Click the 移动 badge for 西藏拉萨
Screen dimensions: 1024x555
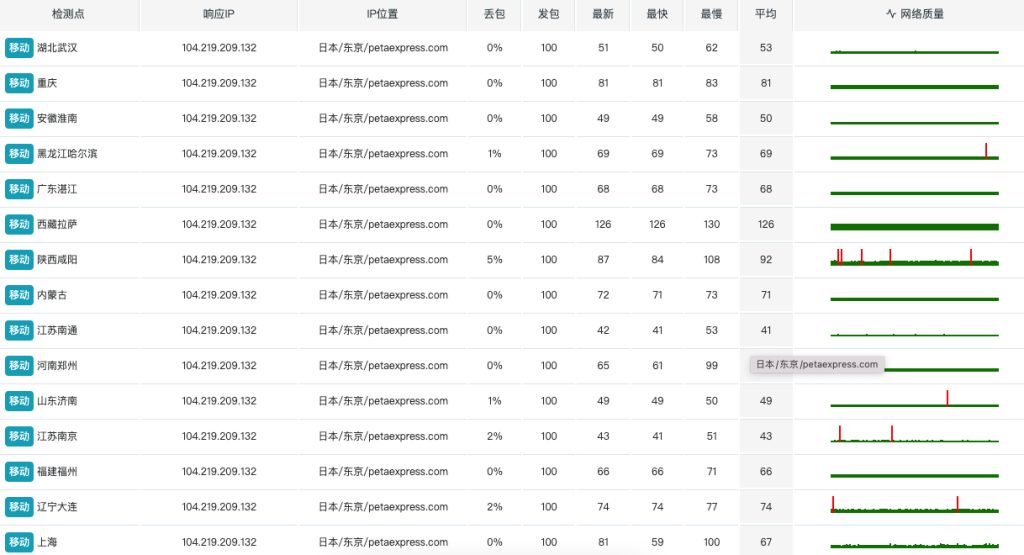(x=19, y=224)
